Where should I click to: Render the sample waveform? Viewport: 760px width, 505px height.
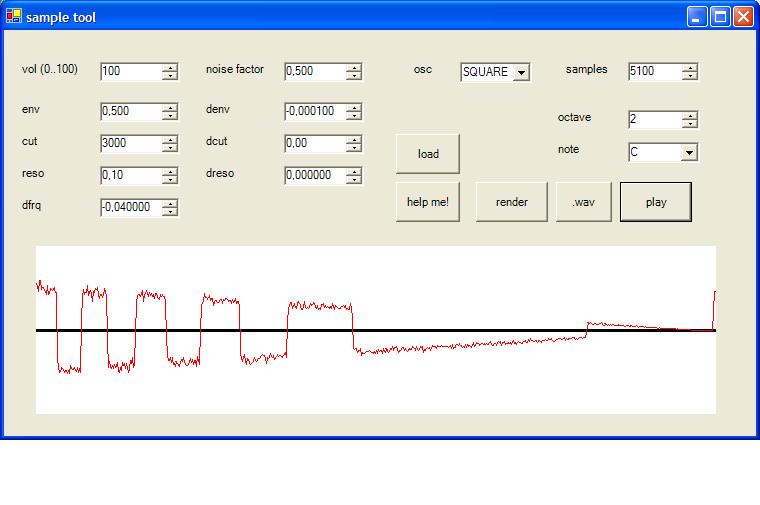[511, 202]
